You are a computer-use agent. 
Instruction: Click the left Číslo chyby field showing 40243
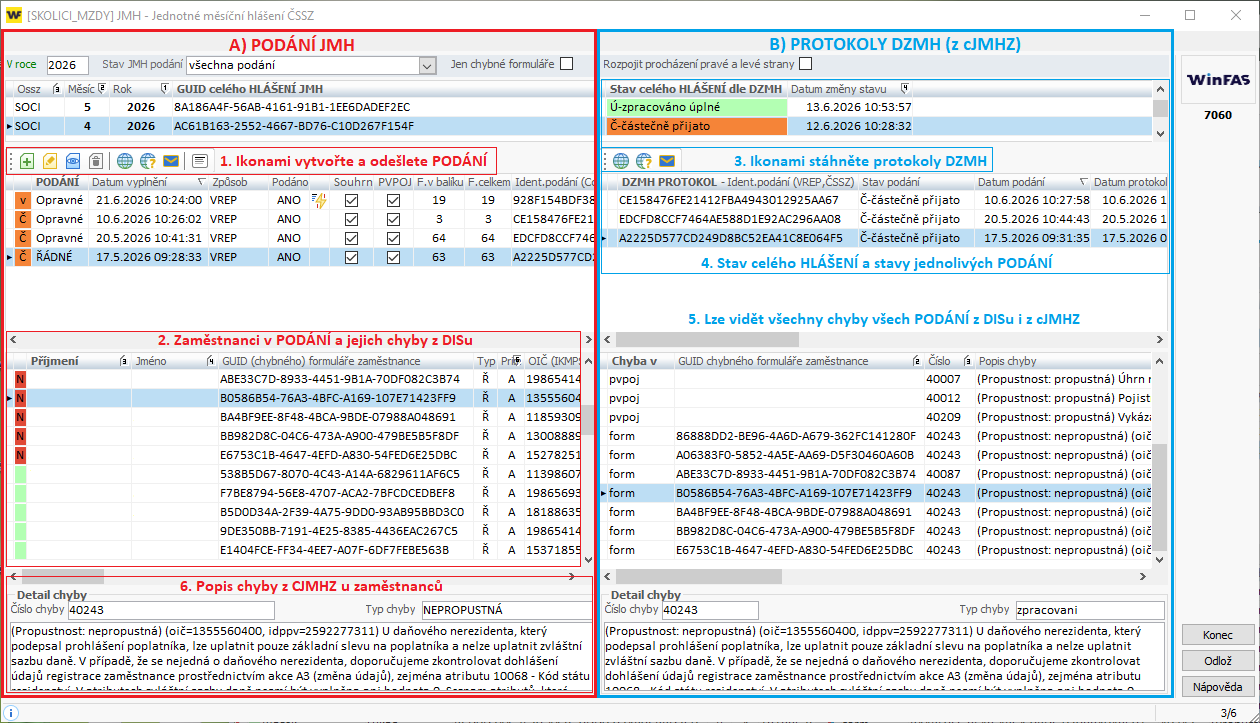pos(170,610)
